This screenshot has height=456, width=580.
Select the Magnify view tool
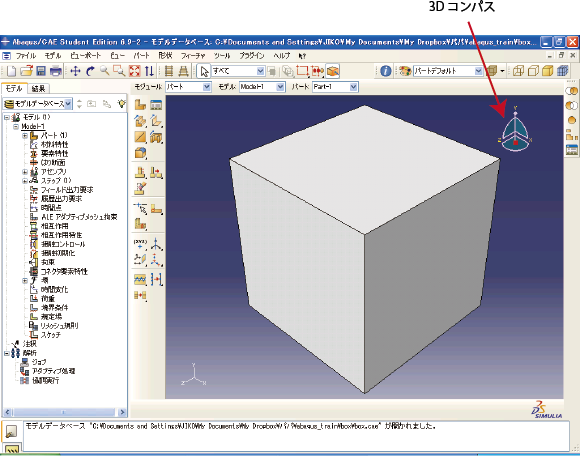point(105,71)
